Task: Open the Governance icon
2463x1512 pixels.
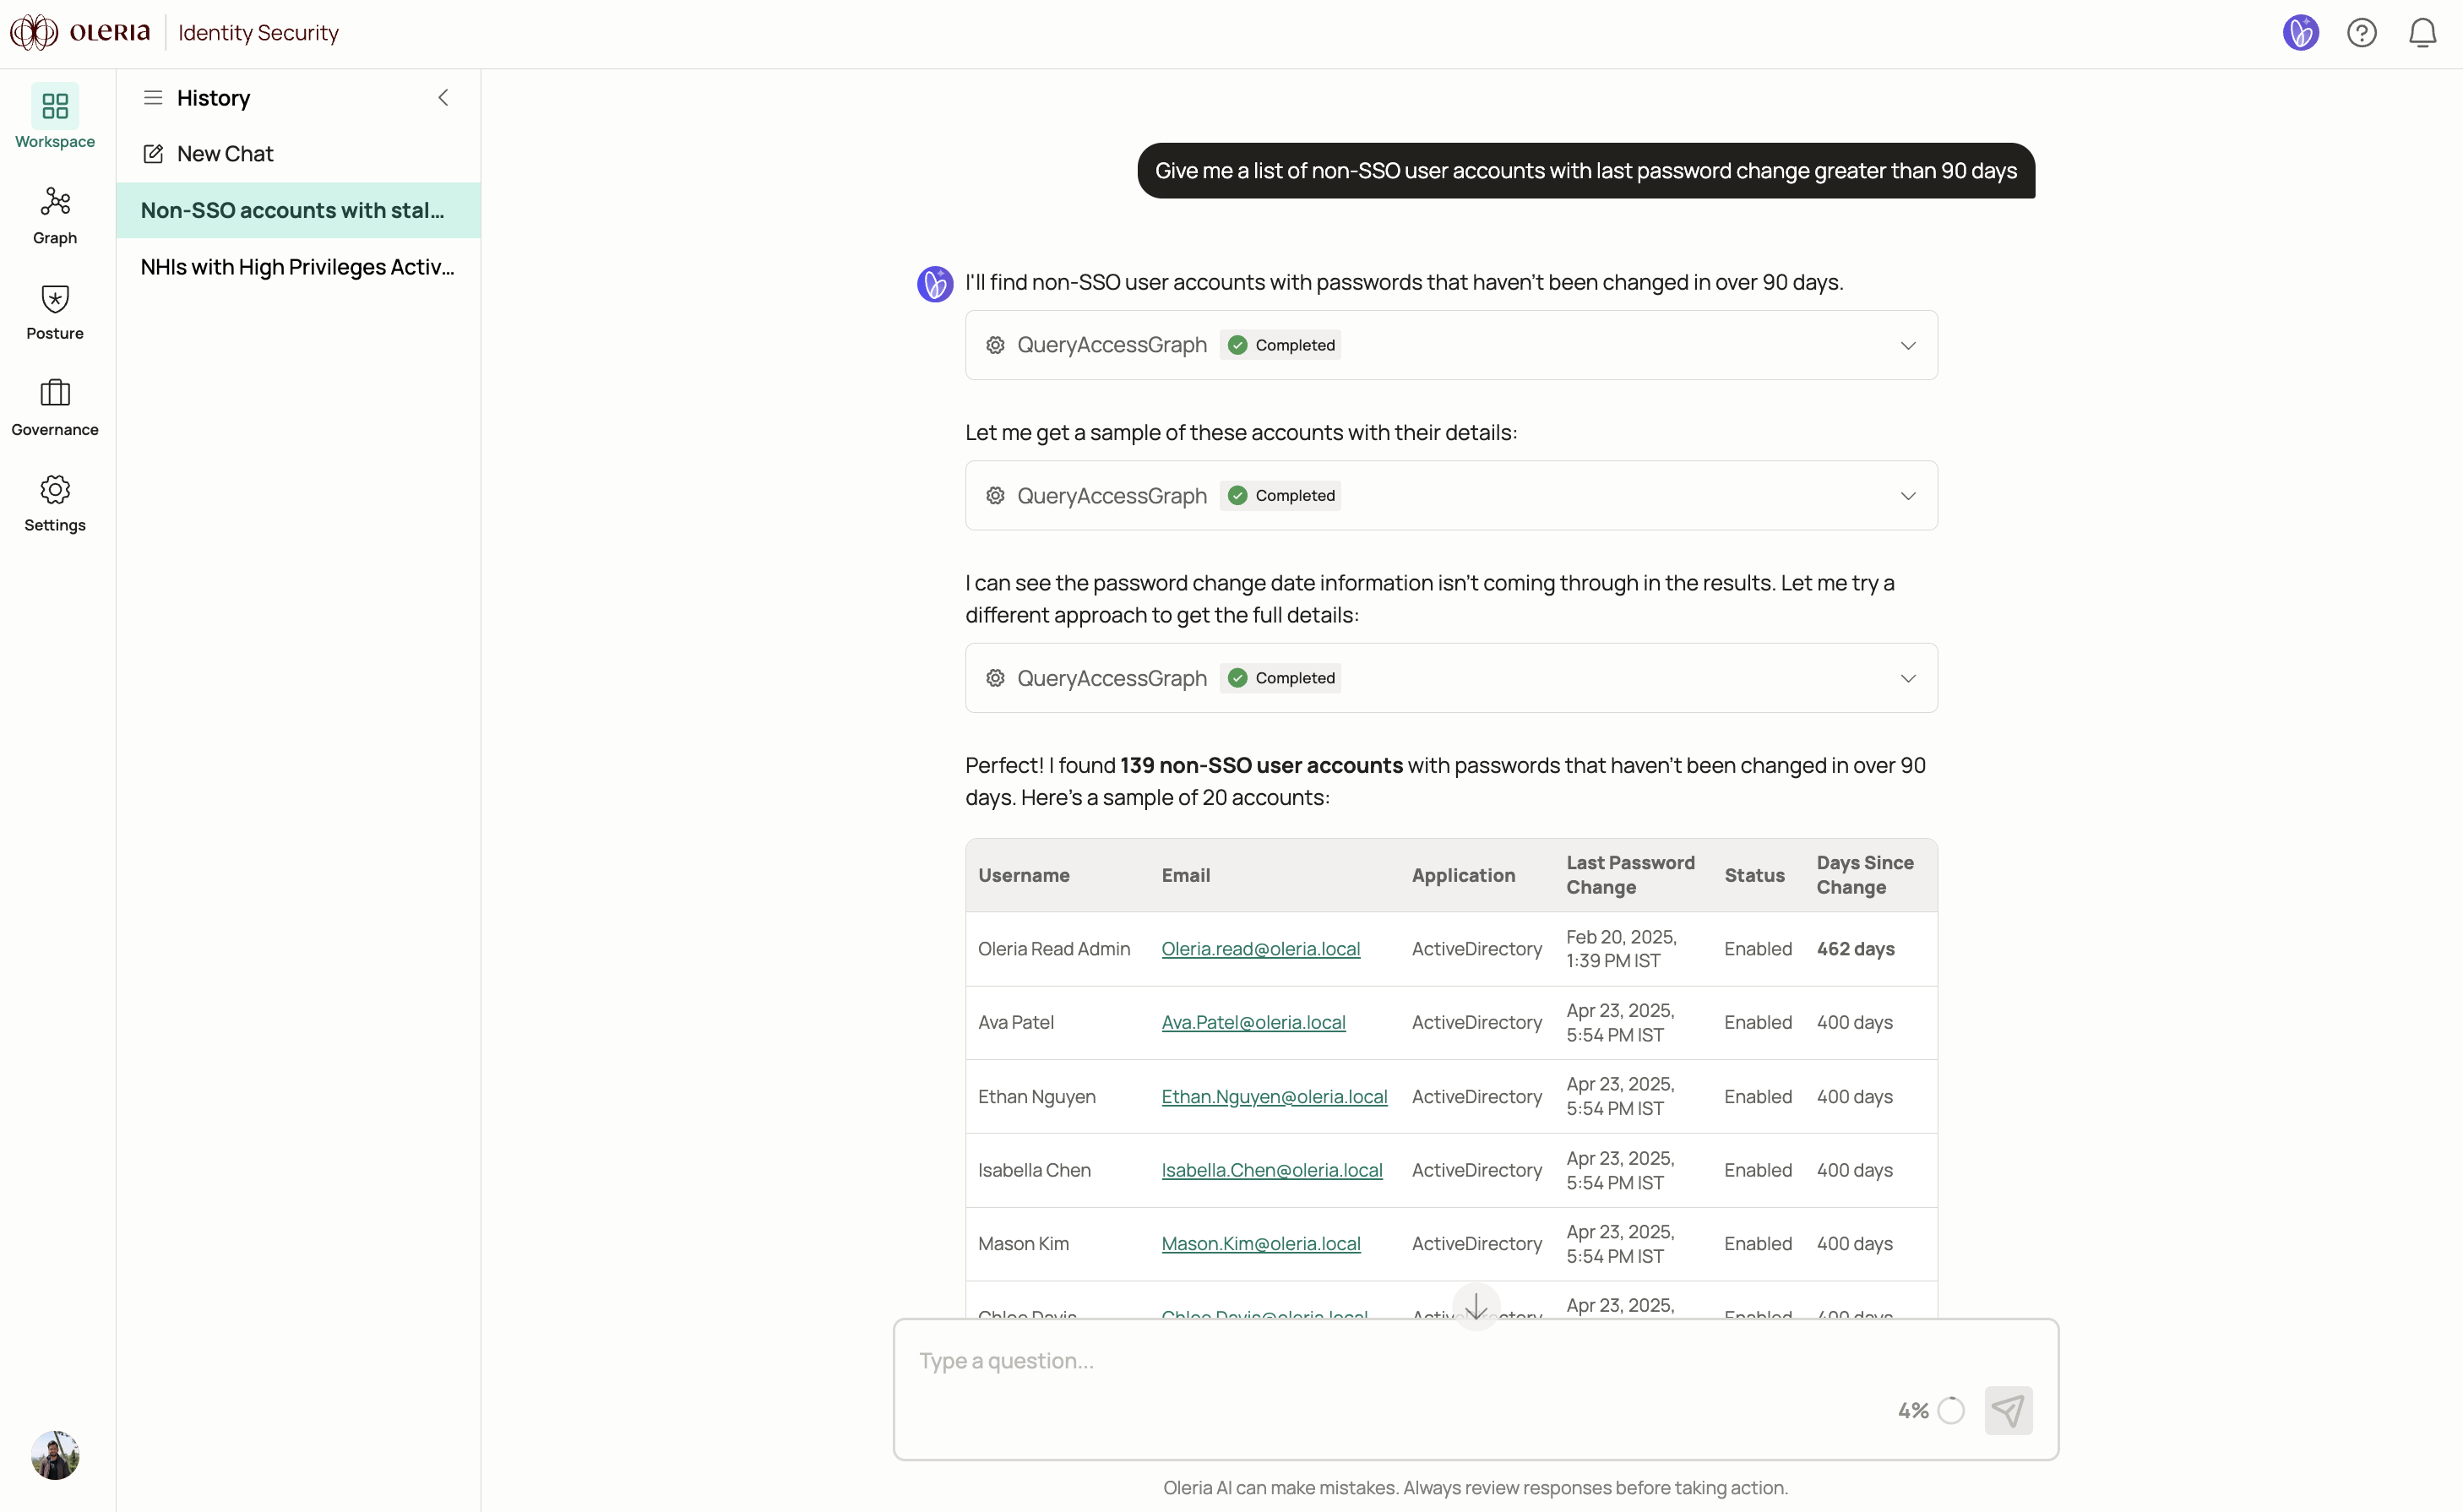Action: pos(55,393)
